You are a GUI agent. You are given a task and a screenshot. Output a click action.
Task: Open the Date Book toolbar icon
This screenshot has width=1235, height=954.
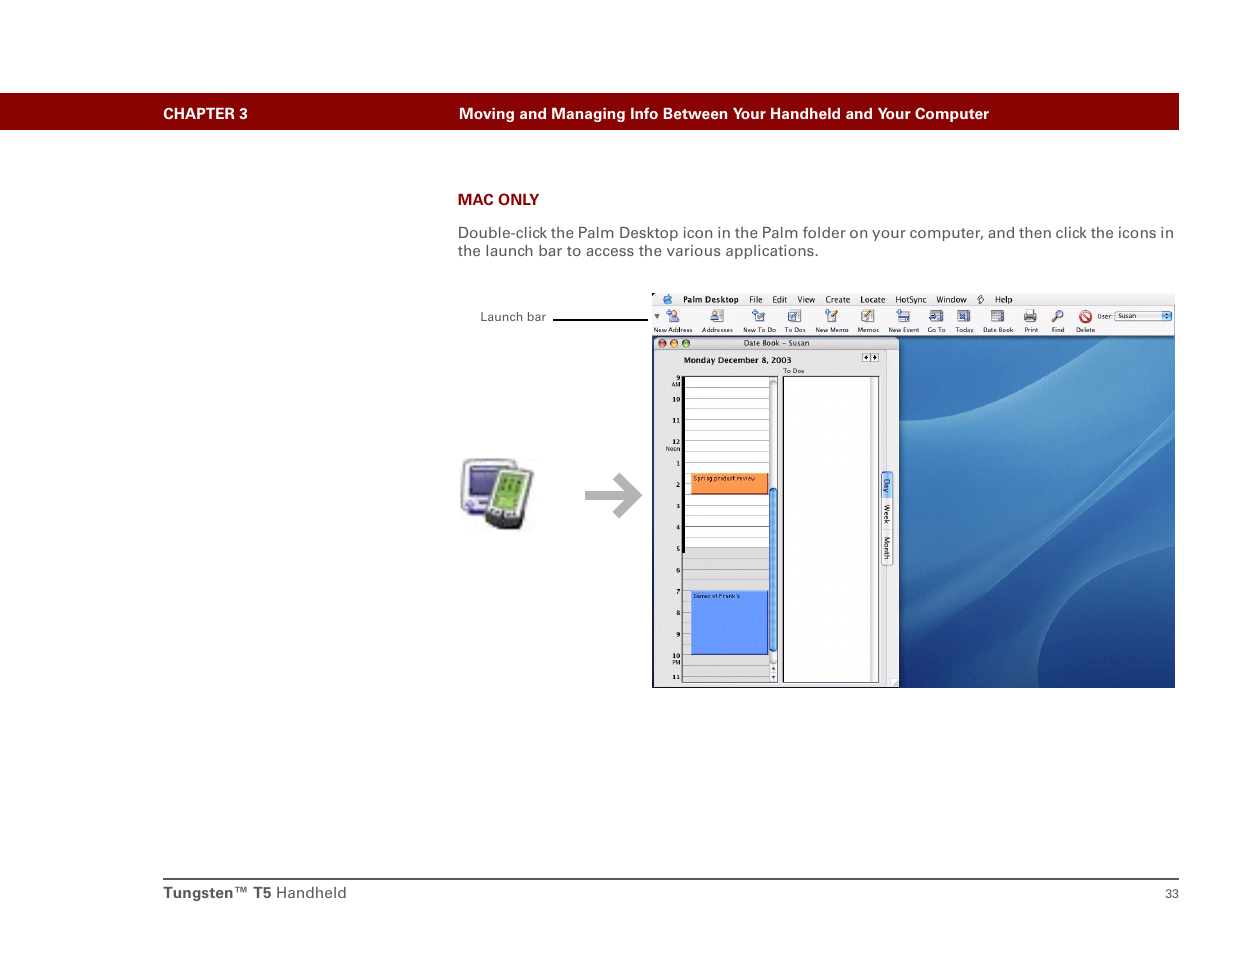click(997, 316)
